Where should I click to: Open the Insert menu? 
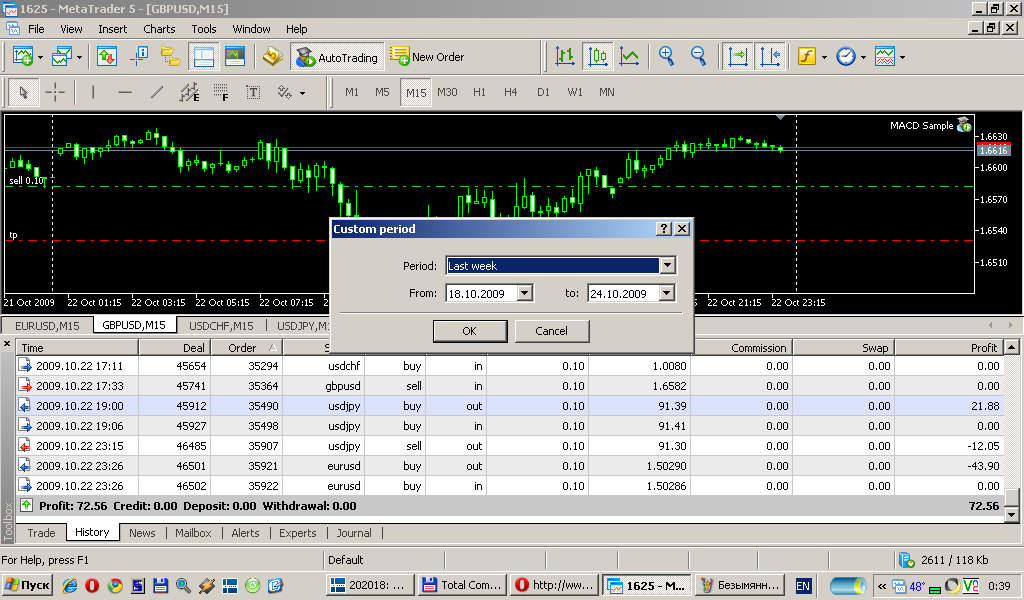point(112,29)
